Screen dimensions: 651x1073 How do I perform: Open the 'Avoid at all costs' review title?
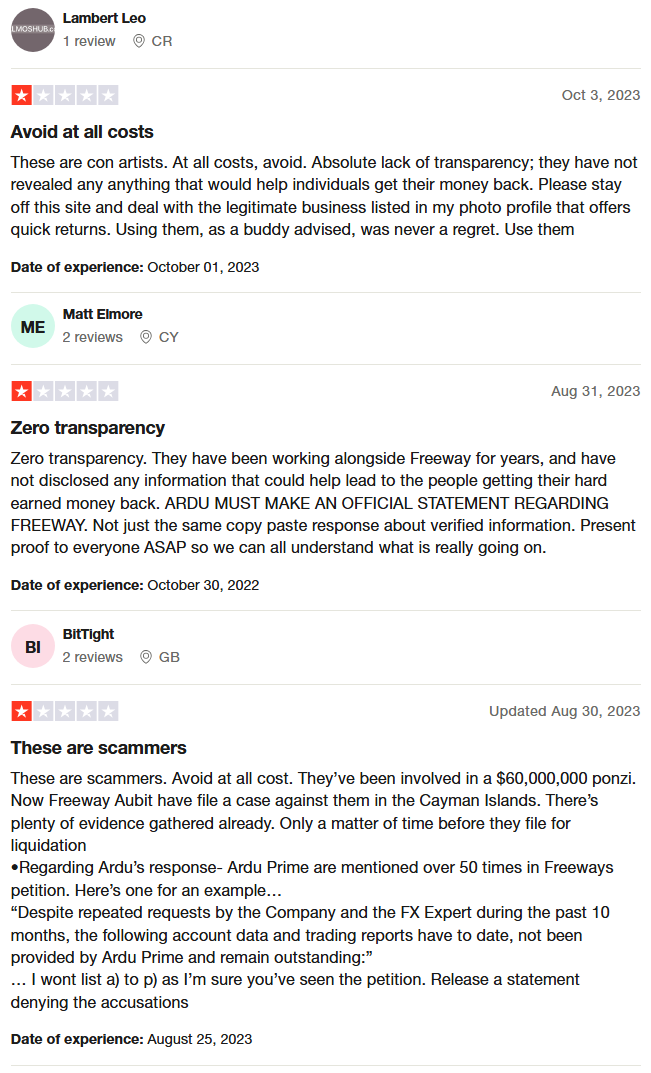point(82,132)
